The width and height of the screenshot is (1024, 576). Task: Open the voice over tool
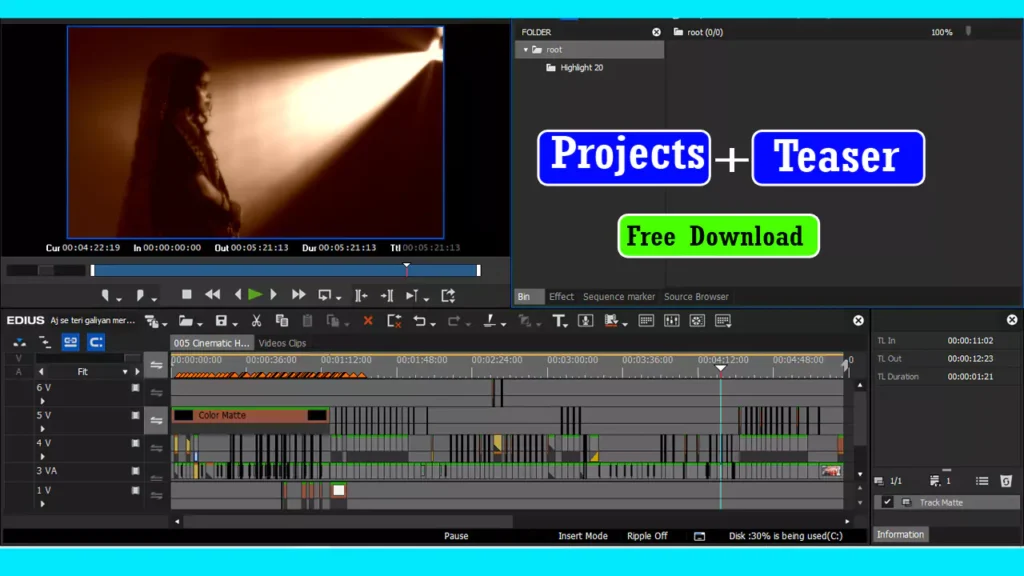click(x=586, y=321)
